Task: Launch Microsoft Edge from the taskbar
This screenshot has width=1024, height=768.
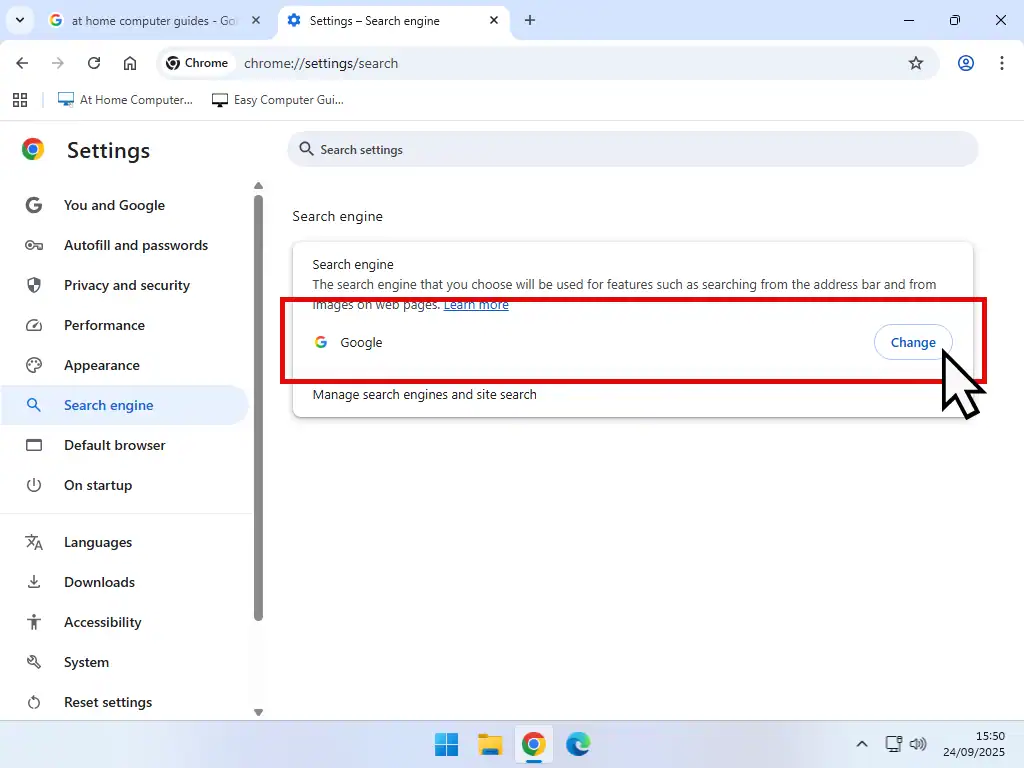Action: point(578,744)
